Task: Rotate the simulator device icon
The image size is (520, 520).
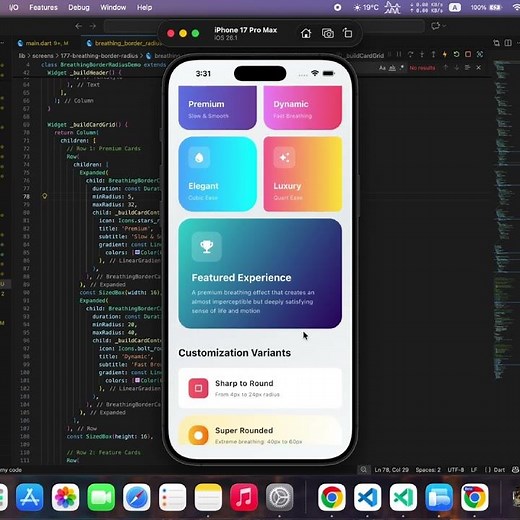Action: [348, 33]
